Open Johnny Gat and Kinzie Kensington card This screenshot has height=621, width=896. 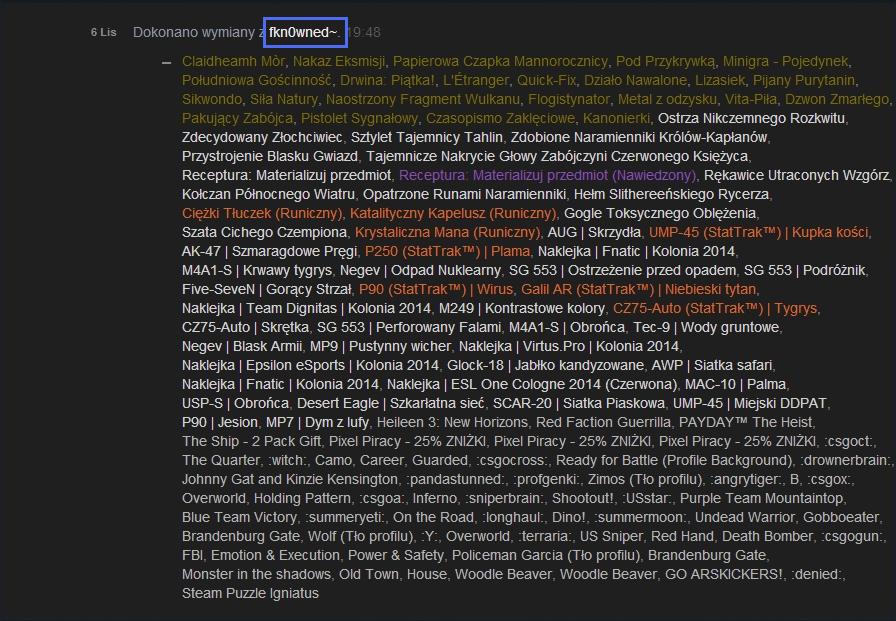click(290, 478)
